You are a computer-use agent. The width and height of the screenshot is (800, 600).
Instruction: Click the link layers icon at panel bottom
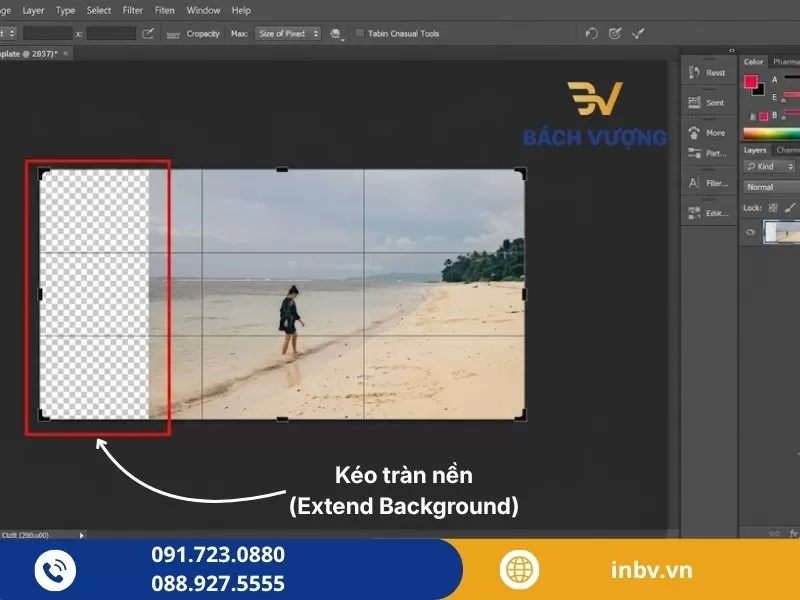pos(774,533)
